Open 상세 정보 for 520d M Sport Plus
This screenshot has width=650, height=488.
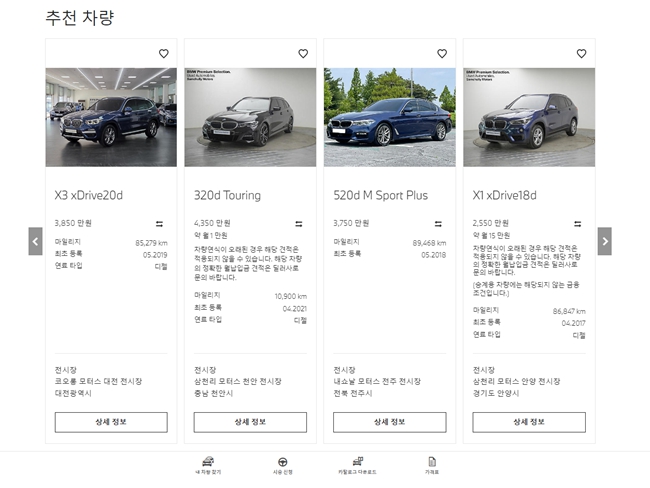(x=390, y=422)
